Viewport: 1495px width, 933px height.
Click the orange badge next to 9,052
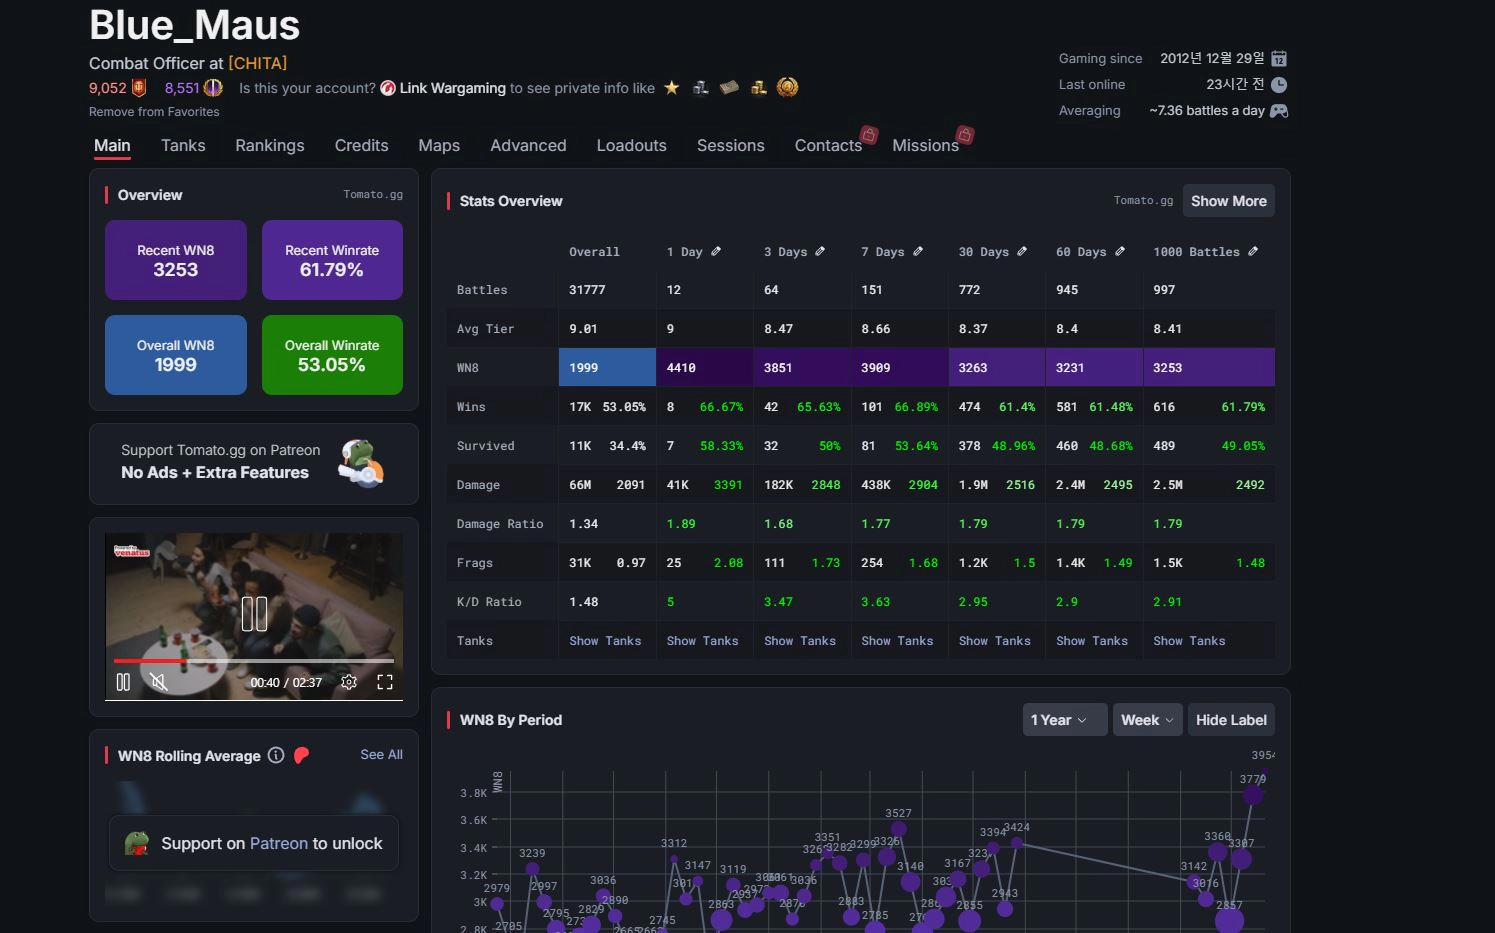tap(139, 88)
